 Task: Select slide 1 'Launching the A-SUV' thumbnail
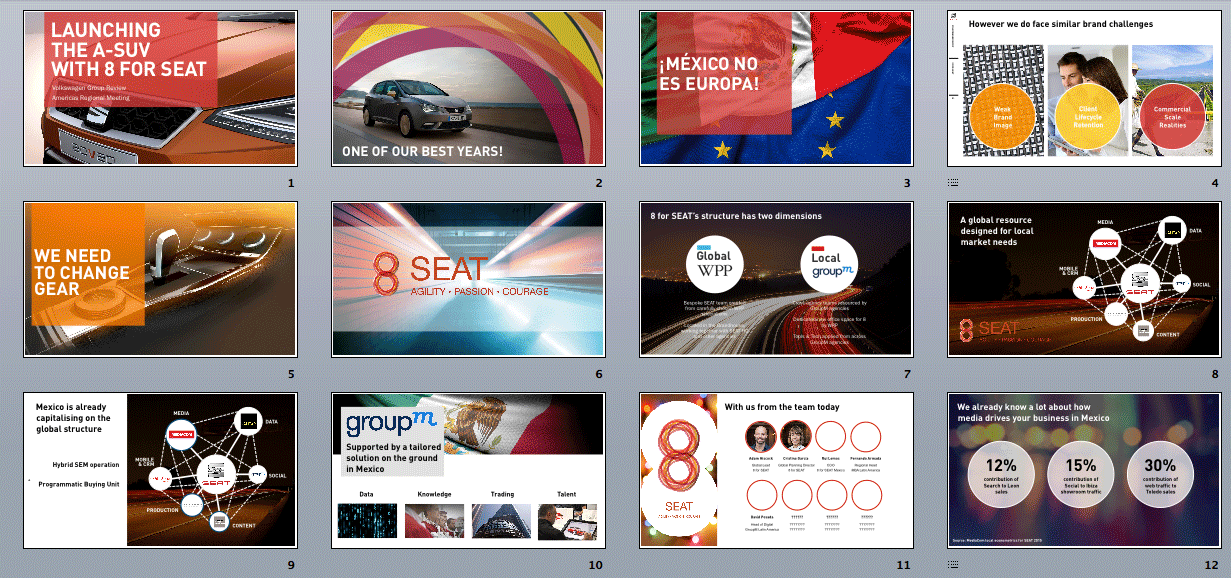click(160, 89)
